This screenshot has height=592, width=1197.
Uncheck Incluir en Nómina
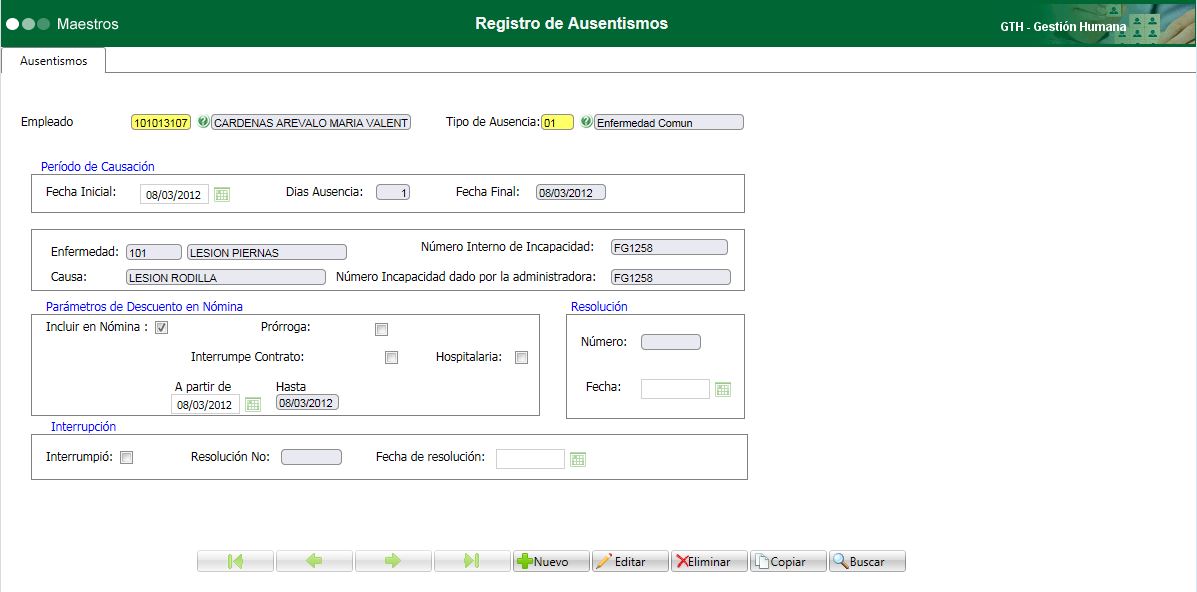pos(161,327)
